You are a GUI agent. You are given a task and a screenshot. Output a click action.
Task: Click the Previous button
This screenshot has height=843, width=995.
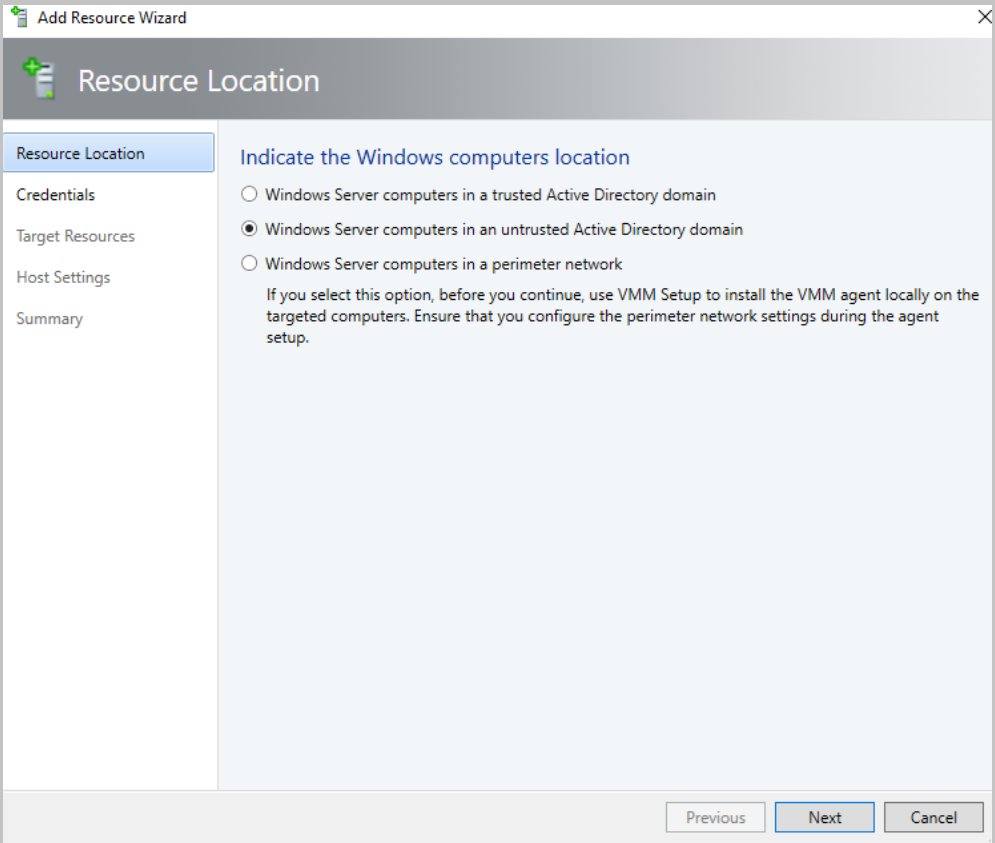[715, 817]
